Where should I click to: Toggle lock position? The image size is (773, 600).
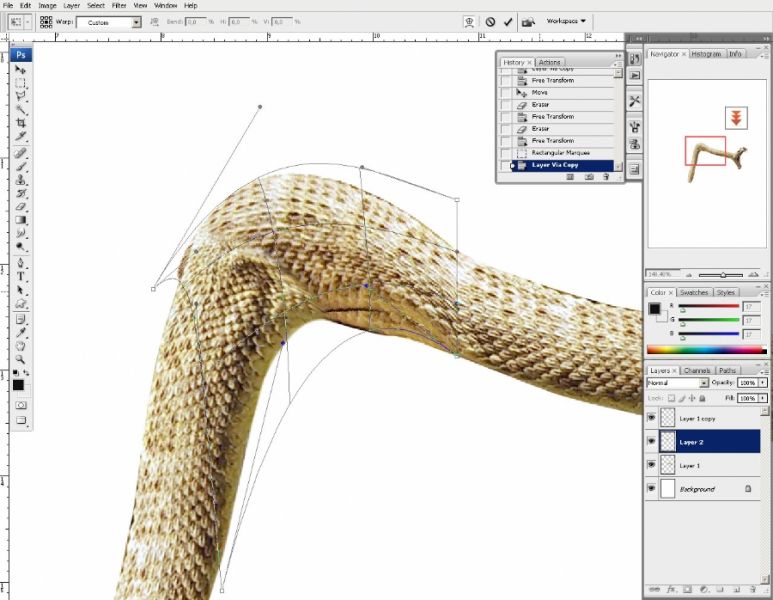[x=692, y=398]
